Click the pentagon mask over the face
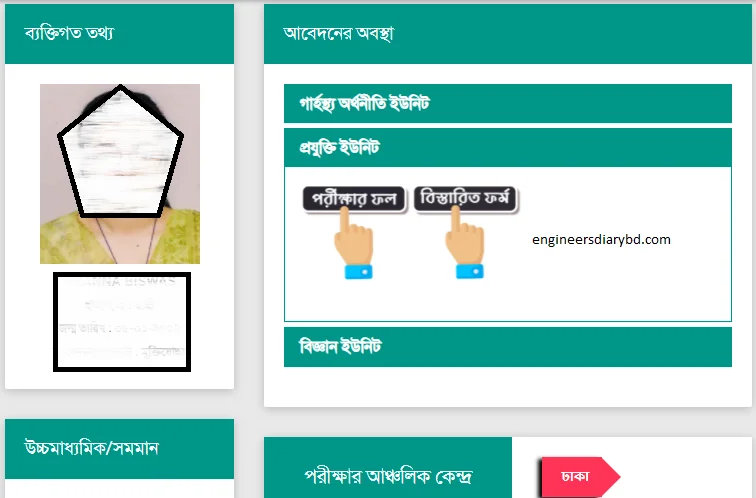The width and height of the screenshot is (756, 498). (x=121, y=154)
